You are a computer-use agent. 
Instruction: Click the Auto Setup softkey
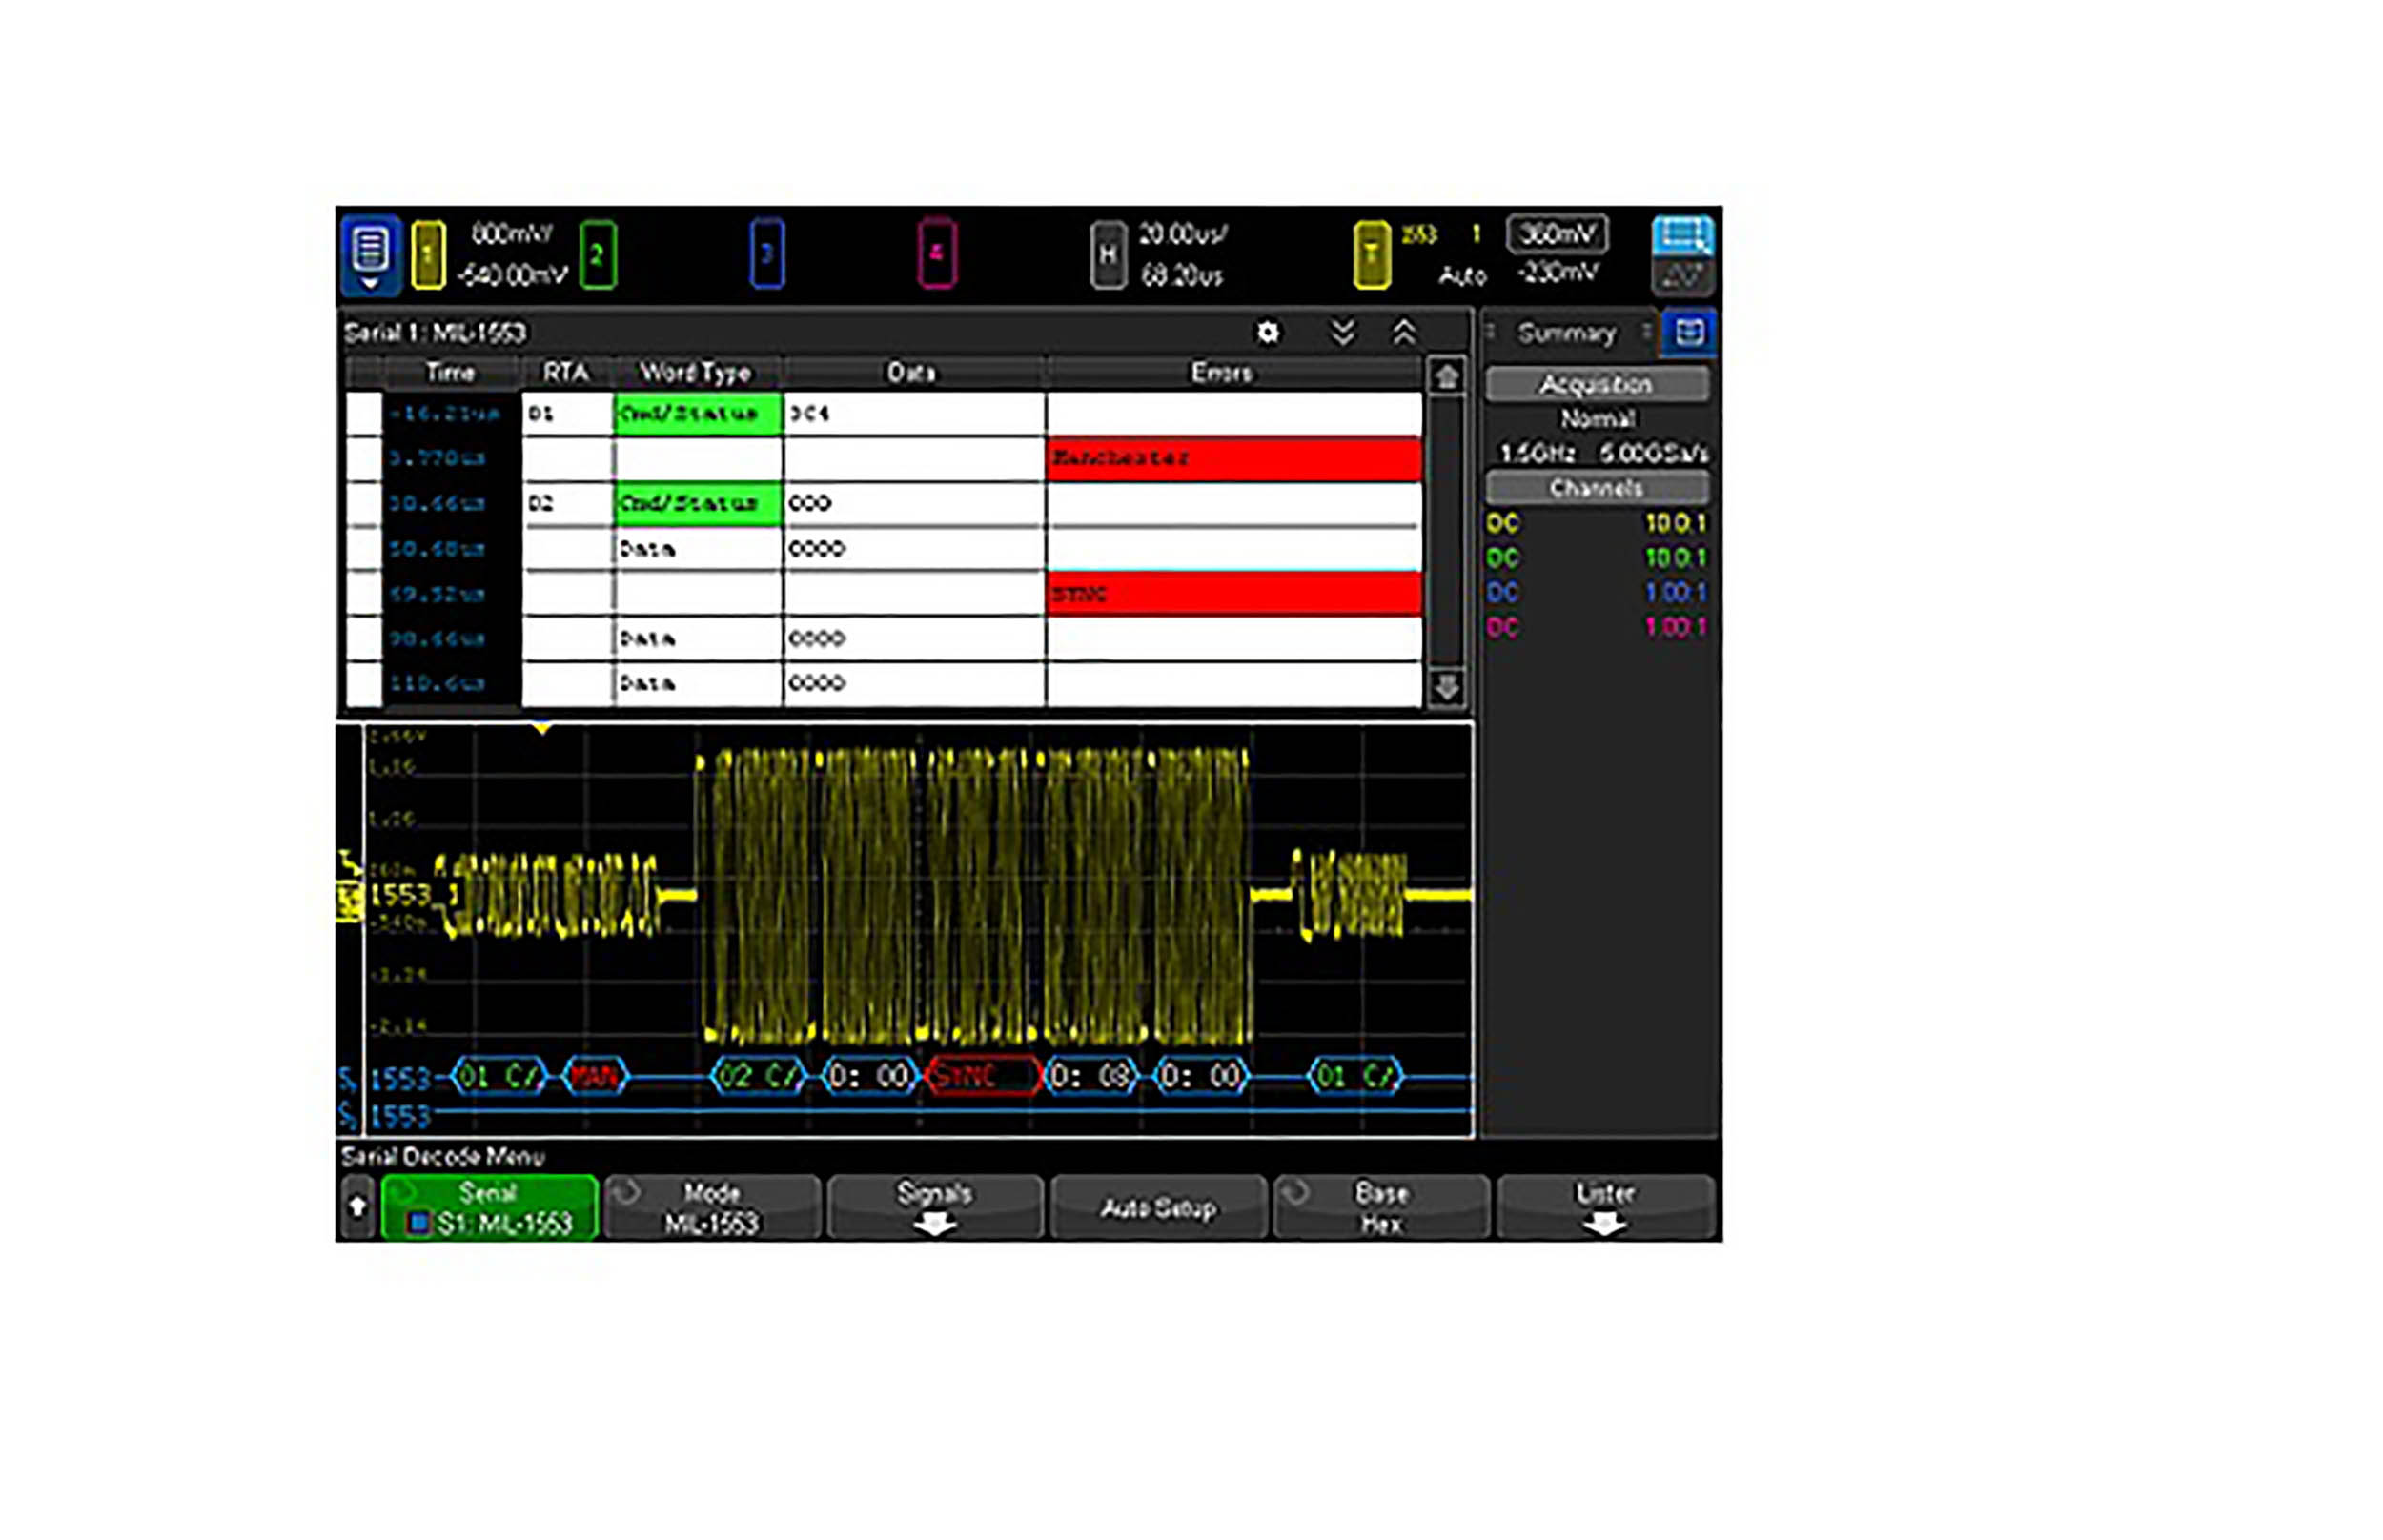pyautogui.click(x=1158, y=1208)
